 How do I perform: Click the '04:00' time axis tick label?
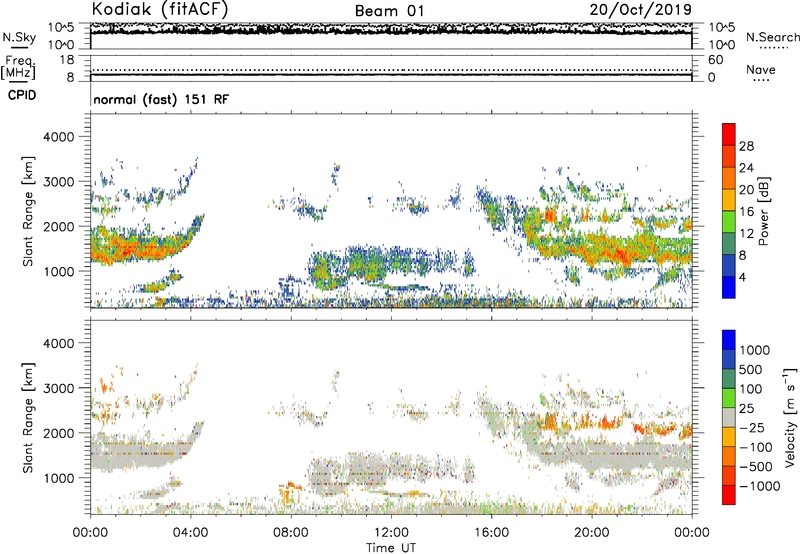tap(190, 533)
